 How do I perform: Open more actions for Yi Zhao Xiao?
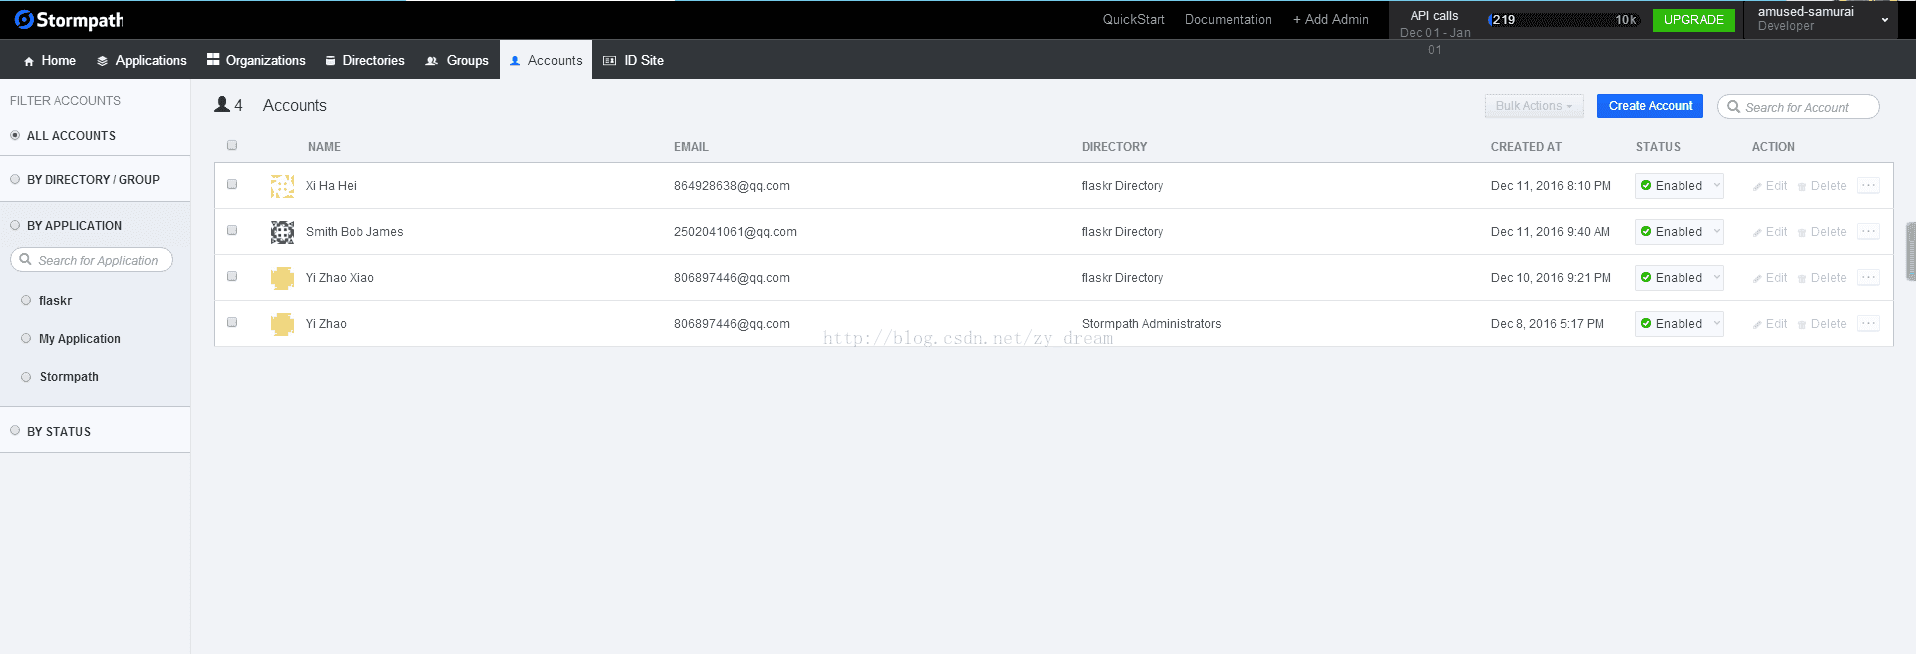point(1868,278)
